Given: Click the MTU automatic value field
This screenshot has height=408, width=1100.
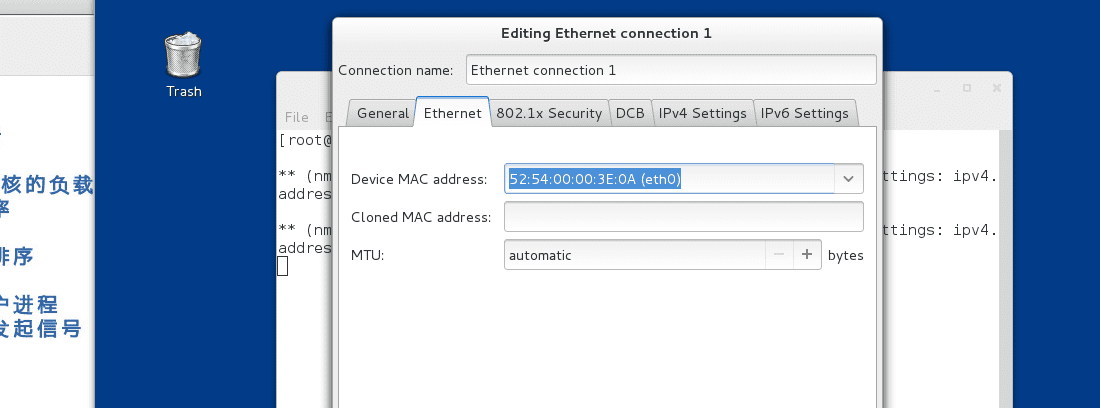Looking at the screenshot, I should click(635, 255).
